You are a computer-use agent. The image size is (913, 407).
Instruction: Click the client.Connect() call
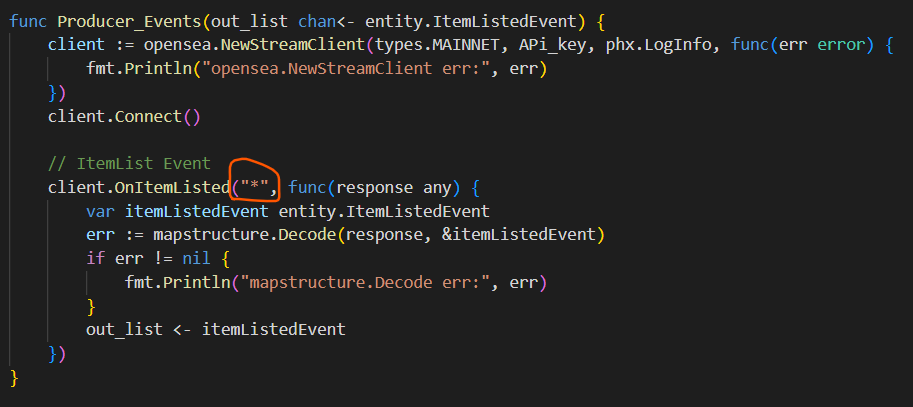(124, 116)
